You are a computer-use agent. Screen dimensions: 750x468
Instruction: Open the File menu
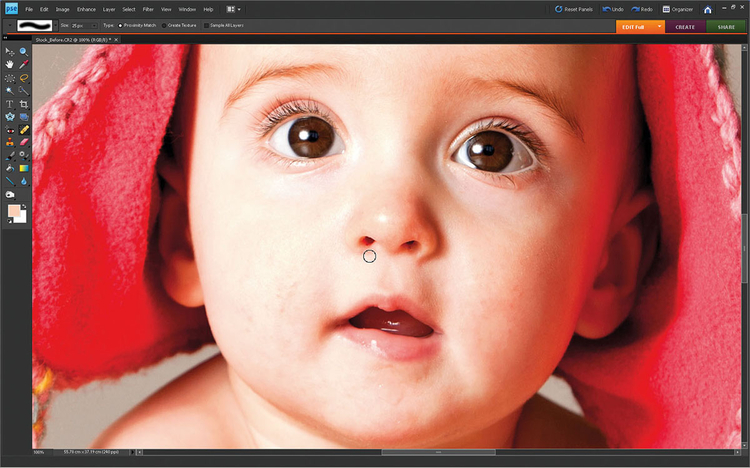coord(29,10)
